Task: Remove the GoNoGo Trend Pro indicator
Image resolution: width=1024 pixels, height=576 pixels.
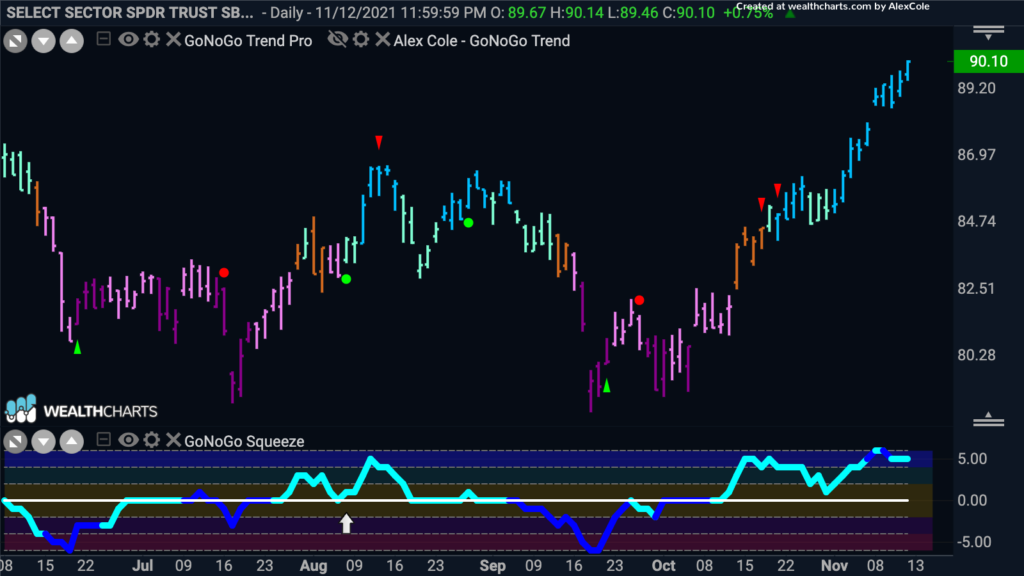Action: tap(173, 40)
